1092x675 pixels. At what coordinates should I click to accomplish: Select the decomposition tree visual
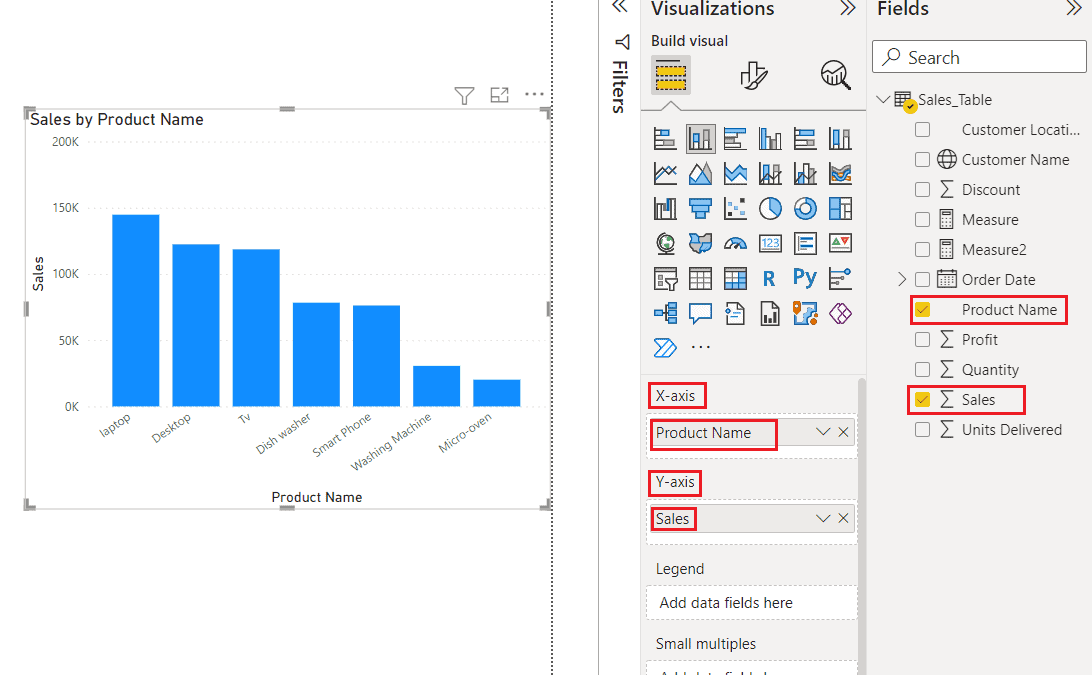[665, 313]
